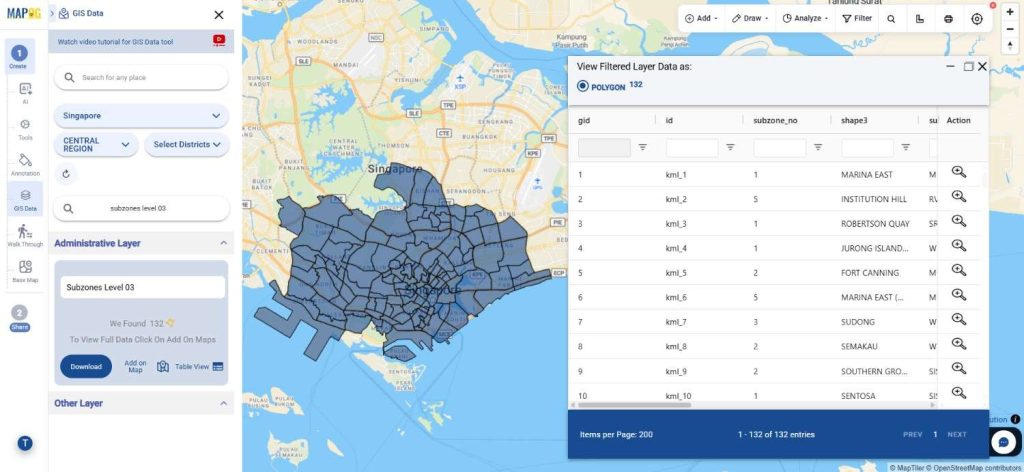Zoom to the SENTOSA row feature
The height and width of the screenshot is (472, 1024).
pos(958,393)
